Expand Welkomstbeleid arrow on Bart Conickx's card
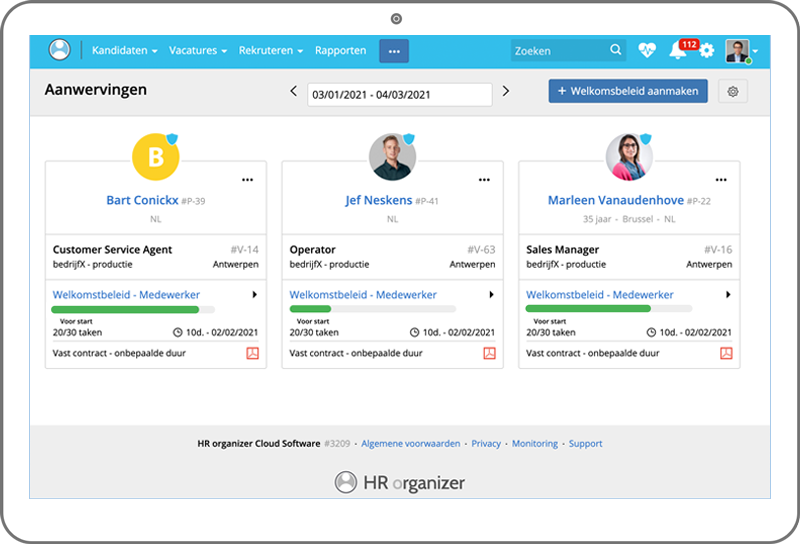 (x=254, y=295)
